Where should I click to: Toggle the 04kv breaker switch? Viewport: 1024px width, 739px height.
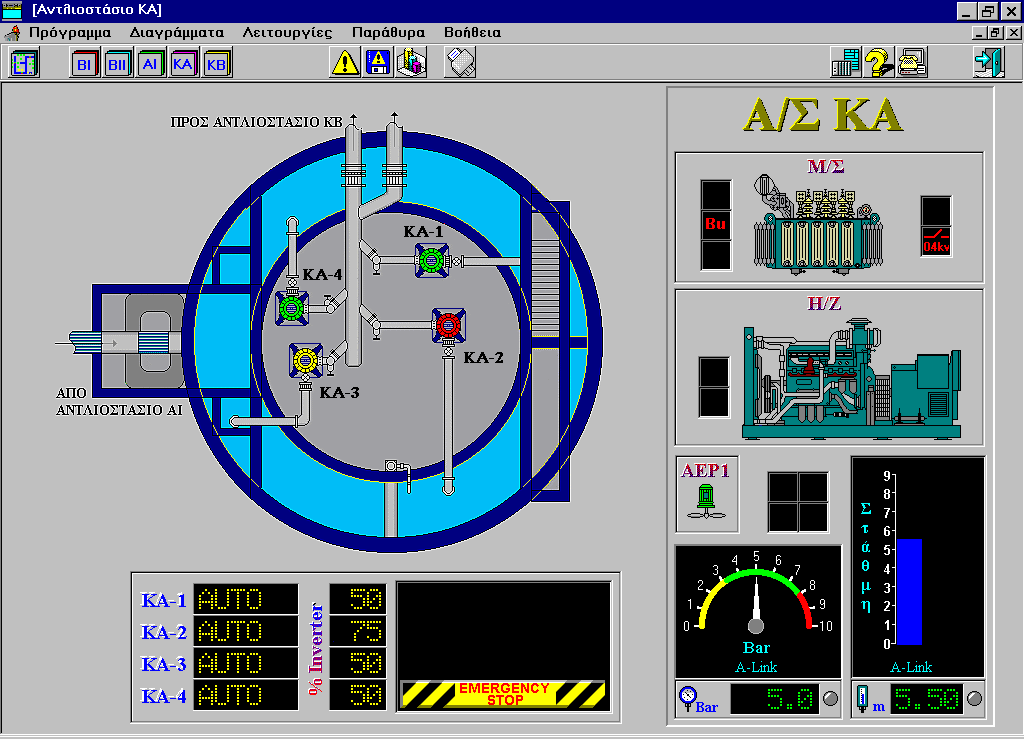coord(936,241)
